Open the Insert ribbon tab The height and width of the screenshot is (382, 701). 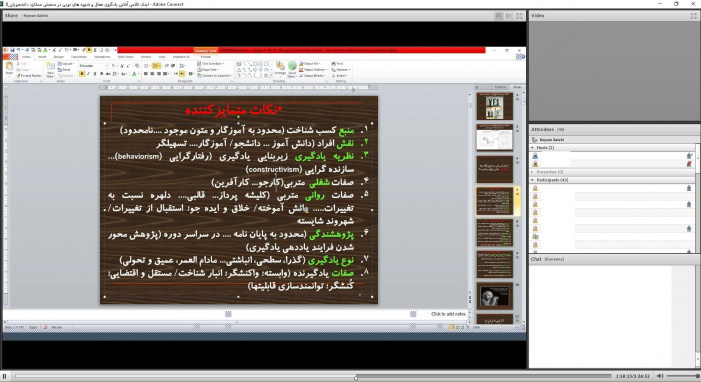pos(42,57)
